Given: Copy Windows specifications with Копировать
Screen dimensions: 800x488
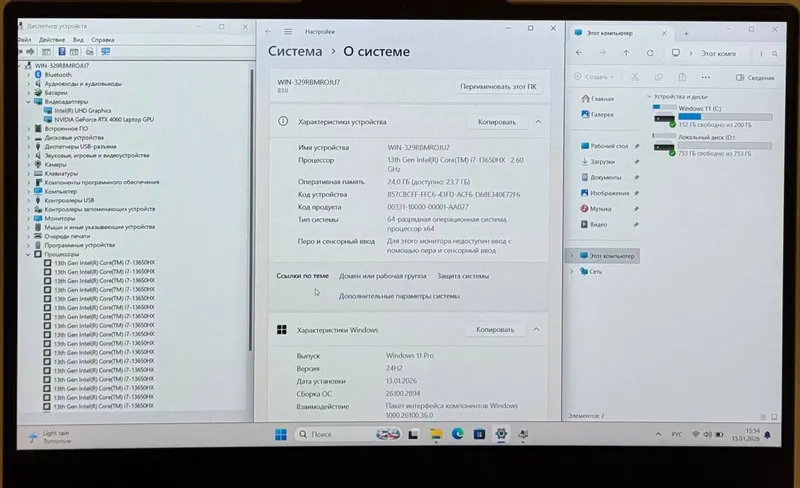Looking at the screenshot, I should tap(495, 330).
